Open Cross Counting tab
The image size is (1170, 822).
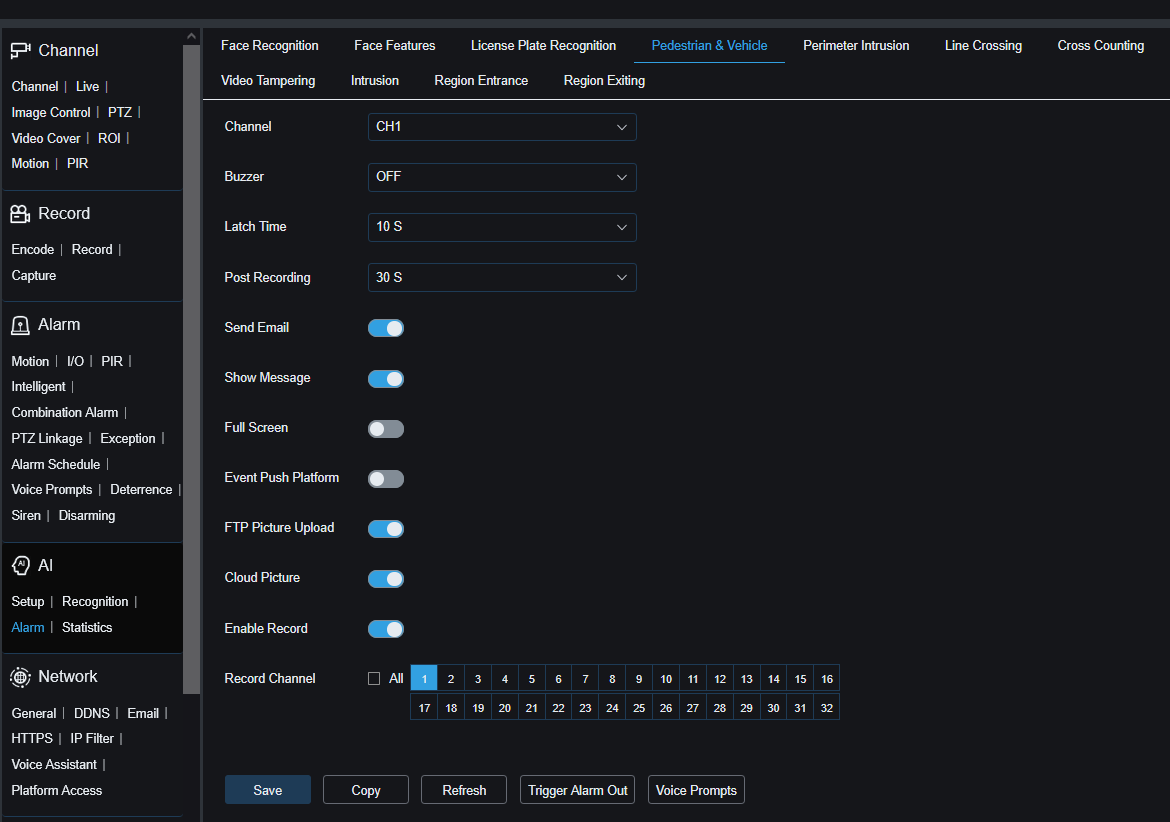[1101, 46]
